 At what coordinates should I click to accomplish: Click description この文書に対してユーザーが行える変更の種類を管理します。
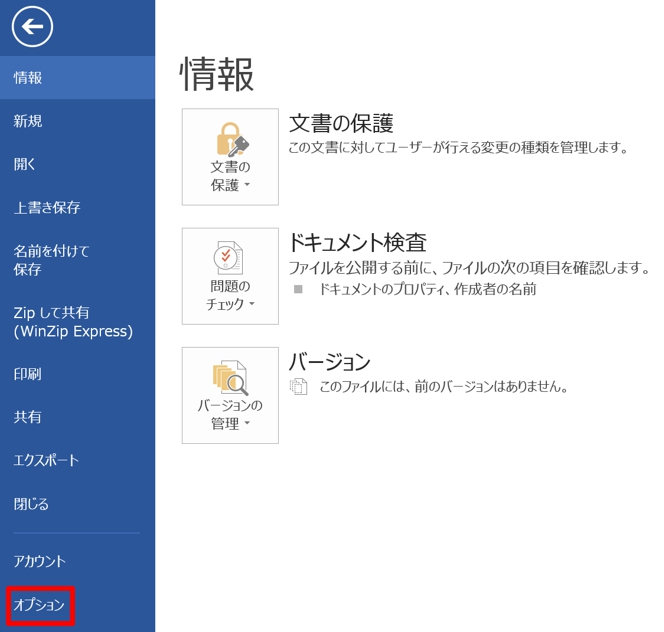pyautogui.click(x=459, y=148)
